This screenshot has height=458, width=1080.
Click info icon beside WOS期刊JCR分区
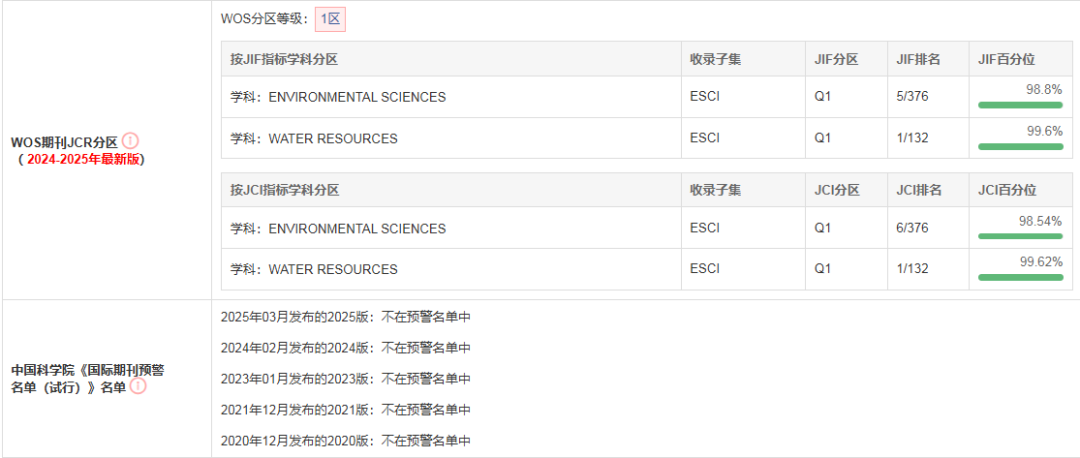coord(130,141)
